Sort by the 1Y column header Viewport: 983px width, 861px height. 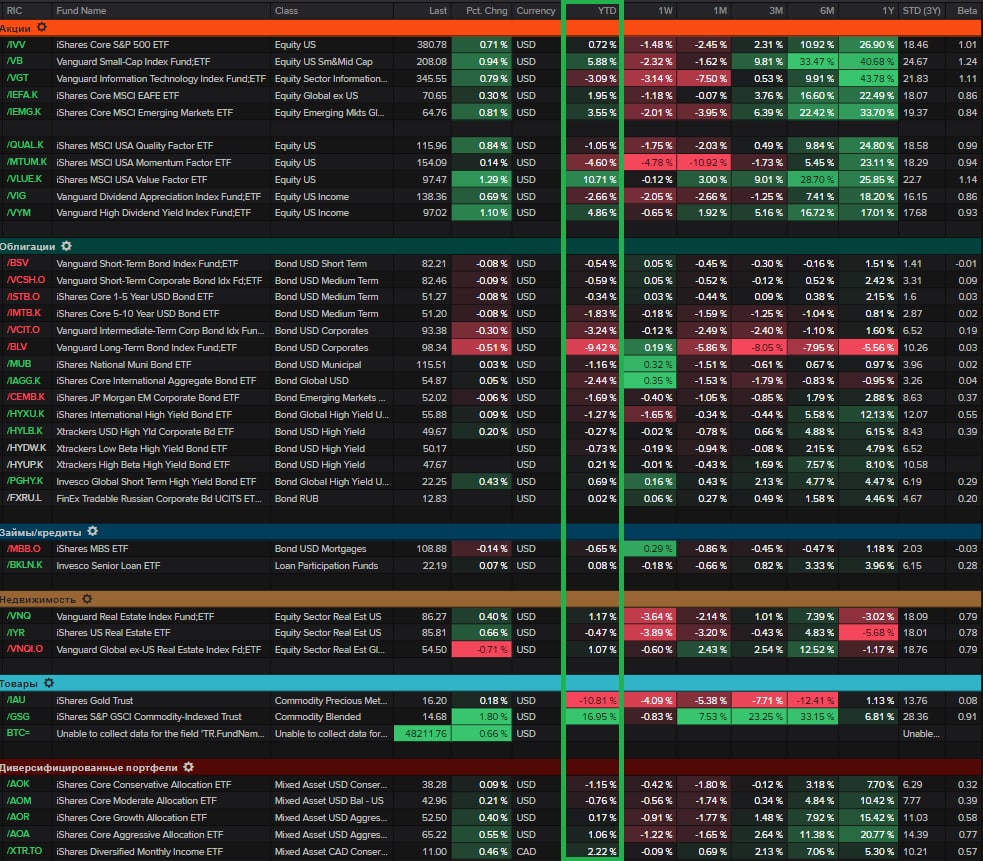click(888, 11)
